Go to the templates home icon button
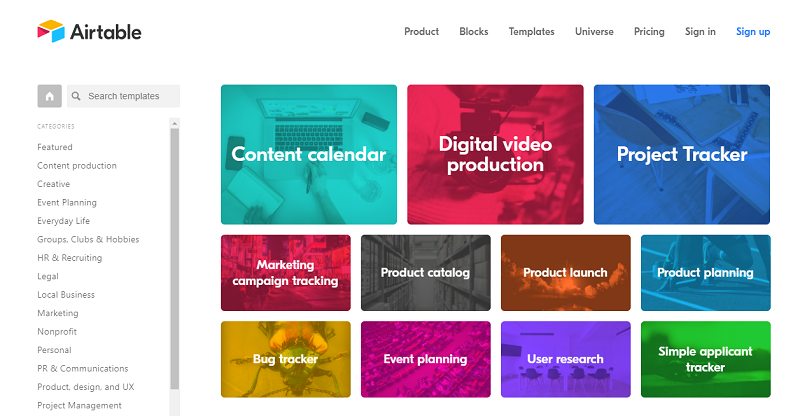 (x=49, y=96)
